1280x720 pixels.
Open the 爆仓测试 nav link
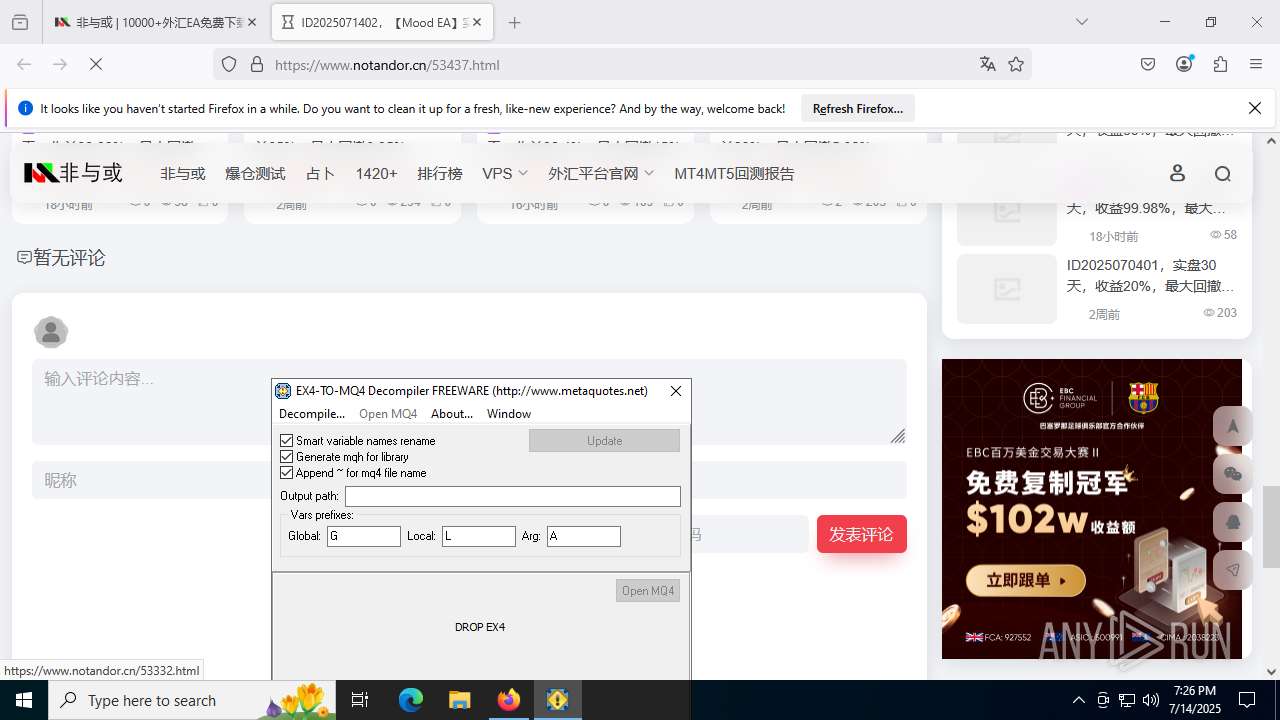(x=255, y=173)
